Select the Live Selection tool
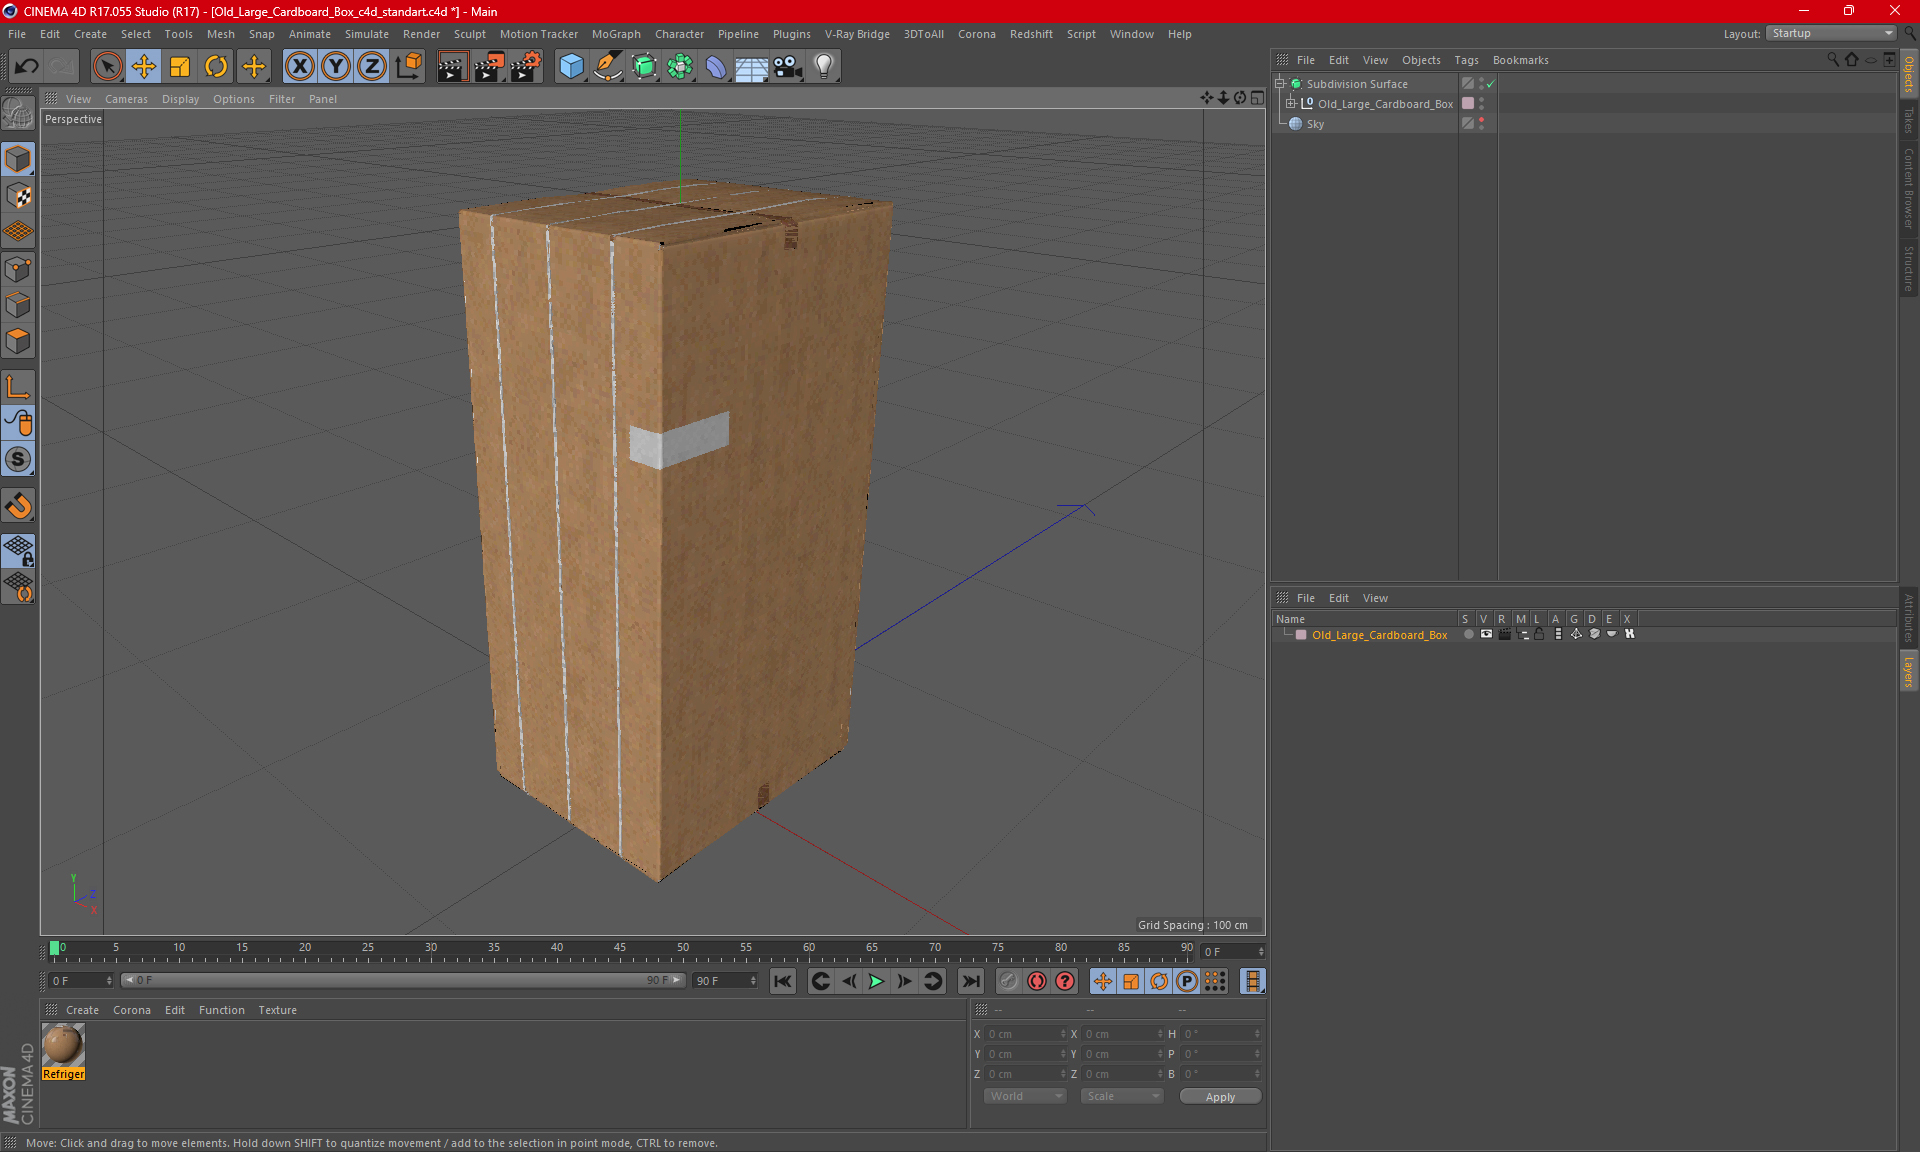Image resolution: width=1920 pixels, height=1152 pixels. pyautogui.click(x=107, y=66)
